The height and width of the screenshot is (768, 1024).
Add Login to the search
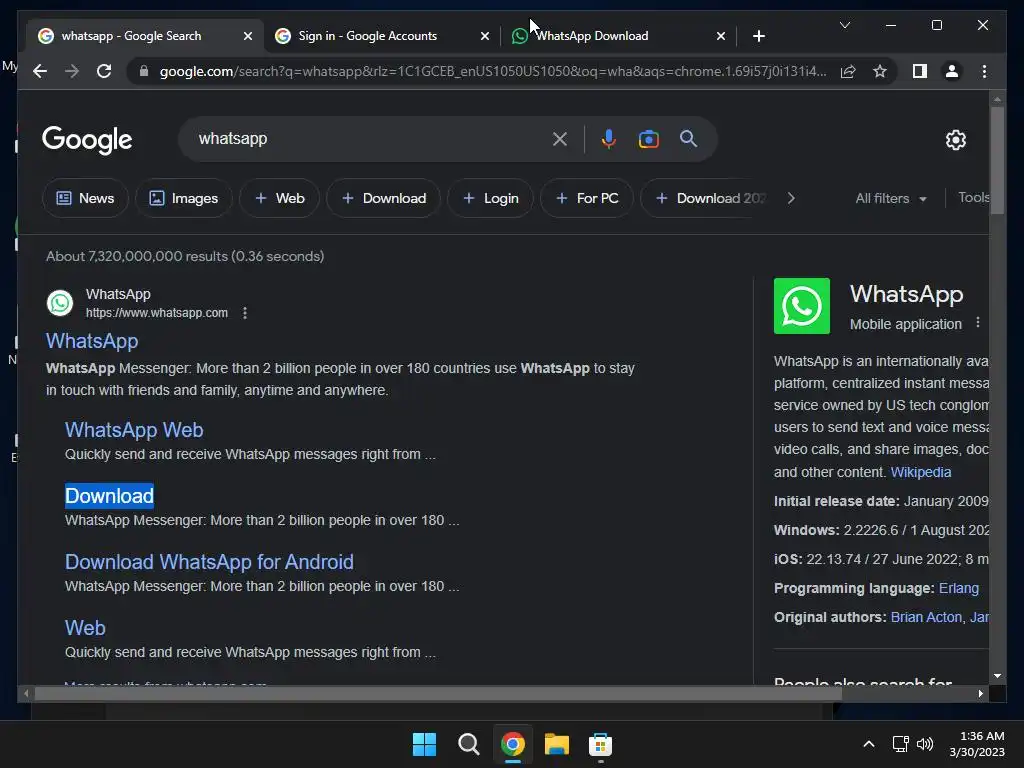click(x=490, y=198)
